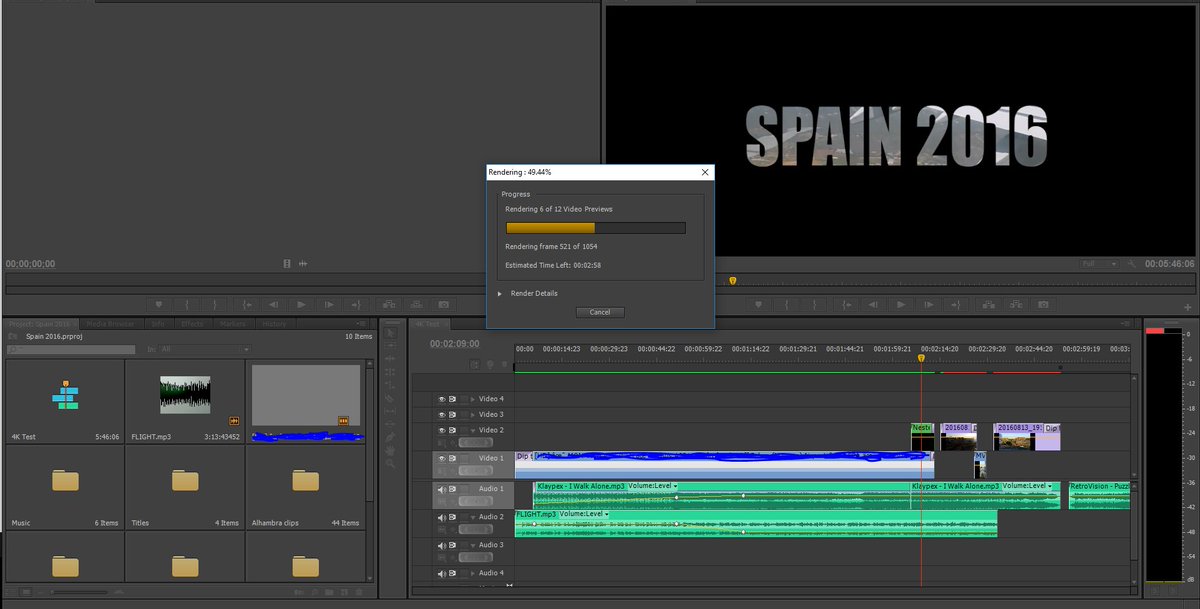Mark In point in Program monitor
Viewport: 1200px width, 609px height.
(x=787, y=305)
